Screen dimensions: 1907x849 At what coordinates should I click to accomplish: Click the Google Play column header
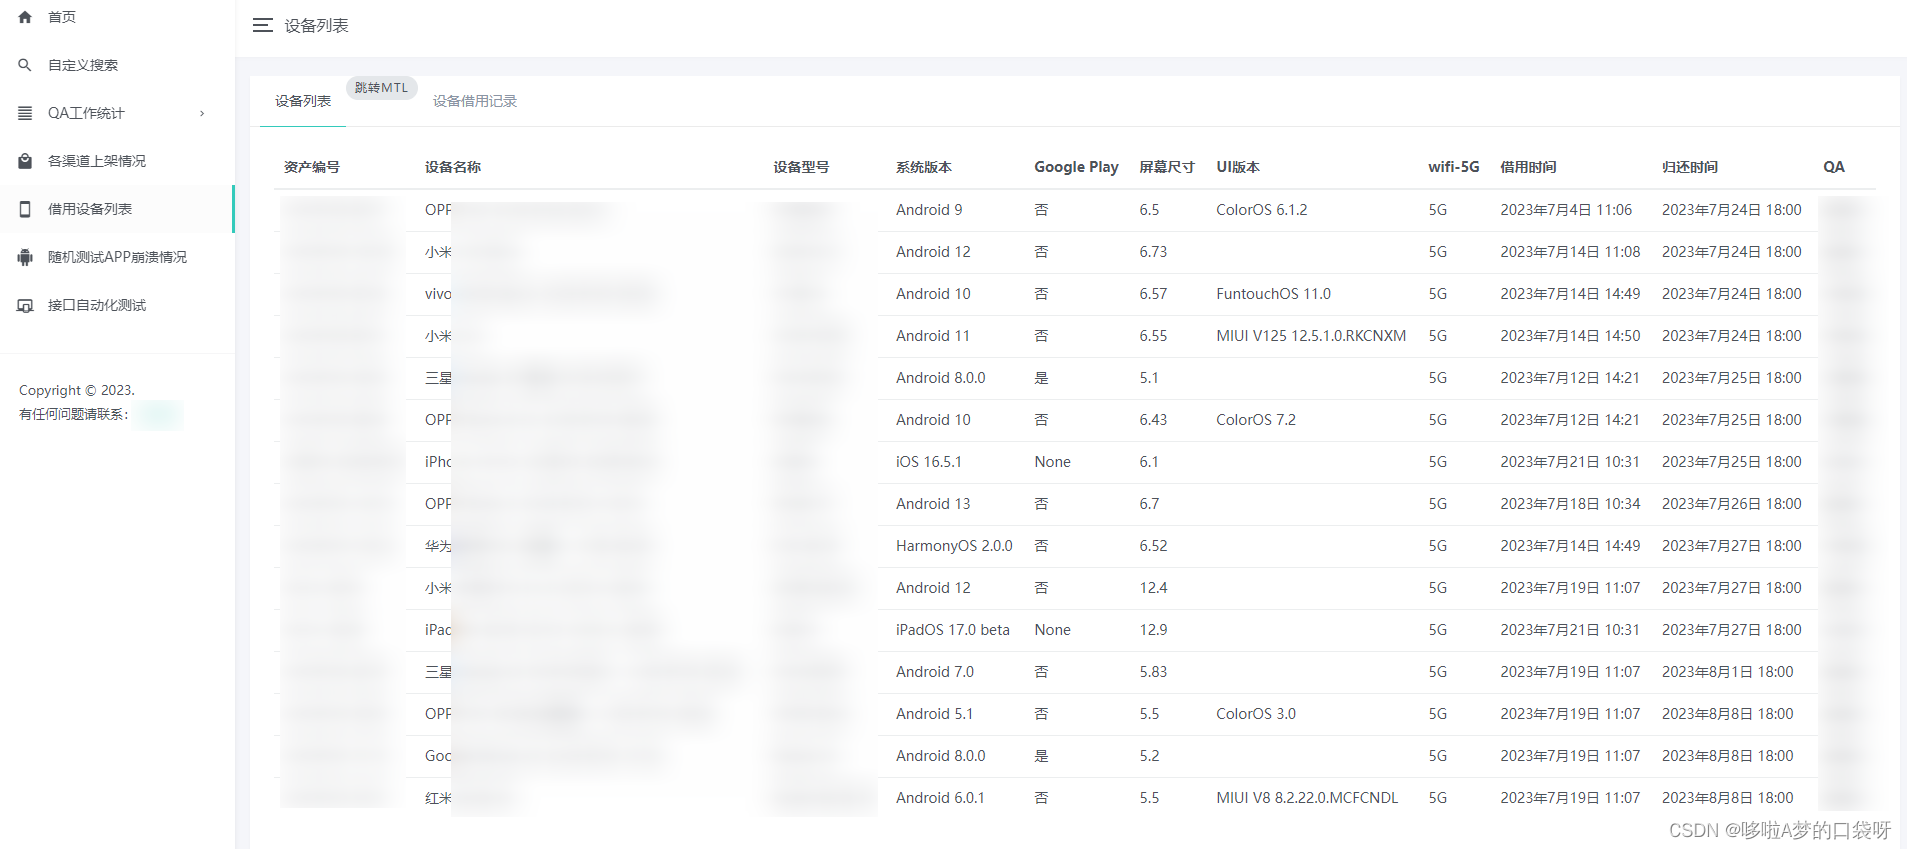1076,167
